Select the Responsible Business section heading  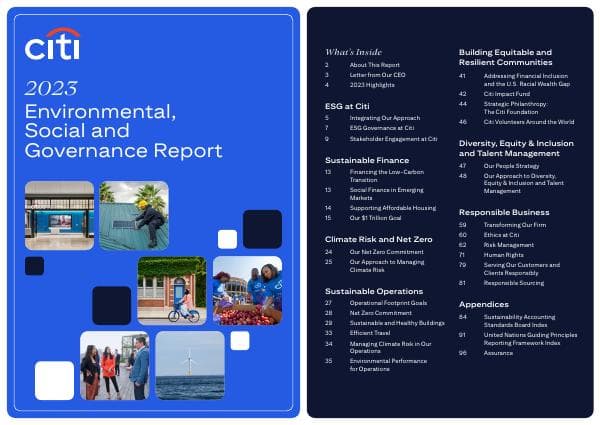click(504, 212)
